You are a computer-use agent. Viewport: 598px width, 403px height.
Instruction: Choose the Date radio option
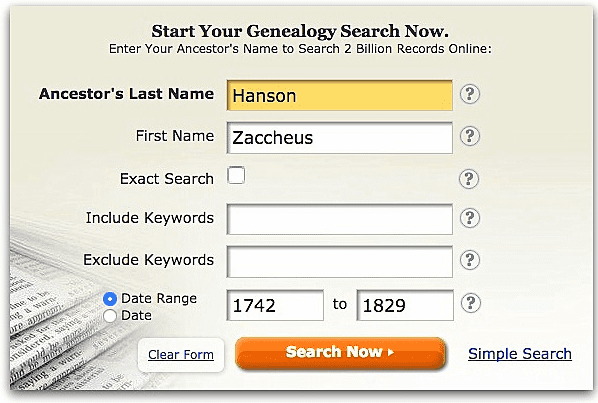[110, 316]
